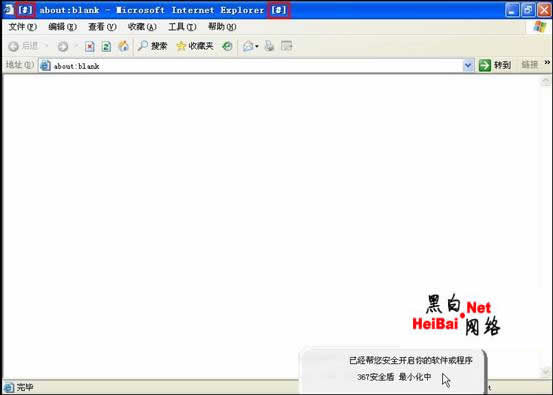The width and height of the screenshot is (553, 395).
Task: Open the 文件(F) menu
Action: 23,27
